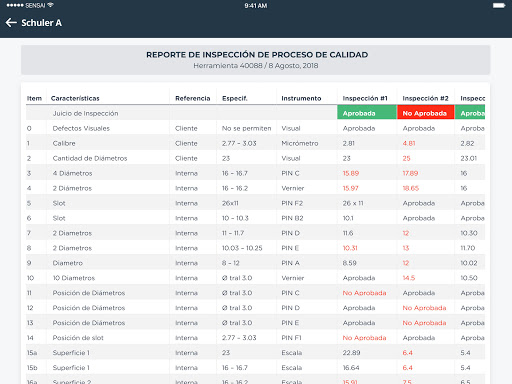Viewport: 512px width, 384px height.
Task: Select the Defectos Visuales row
Action: (x=255, y=128)
